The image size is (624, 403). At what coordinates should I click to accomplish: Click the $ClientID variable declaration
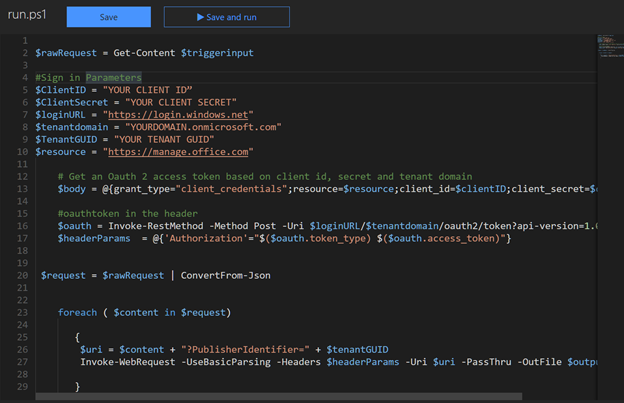click(60, 90)
